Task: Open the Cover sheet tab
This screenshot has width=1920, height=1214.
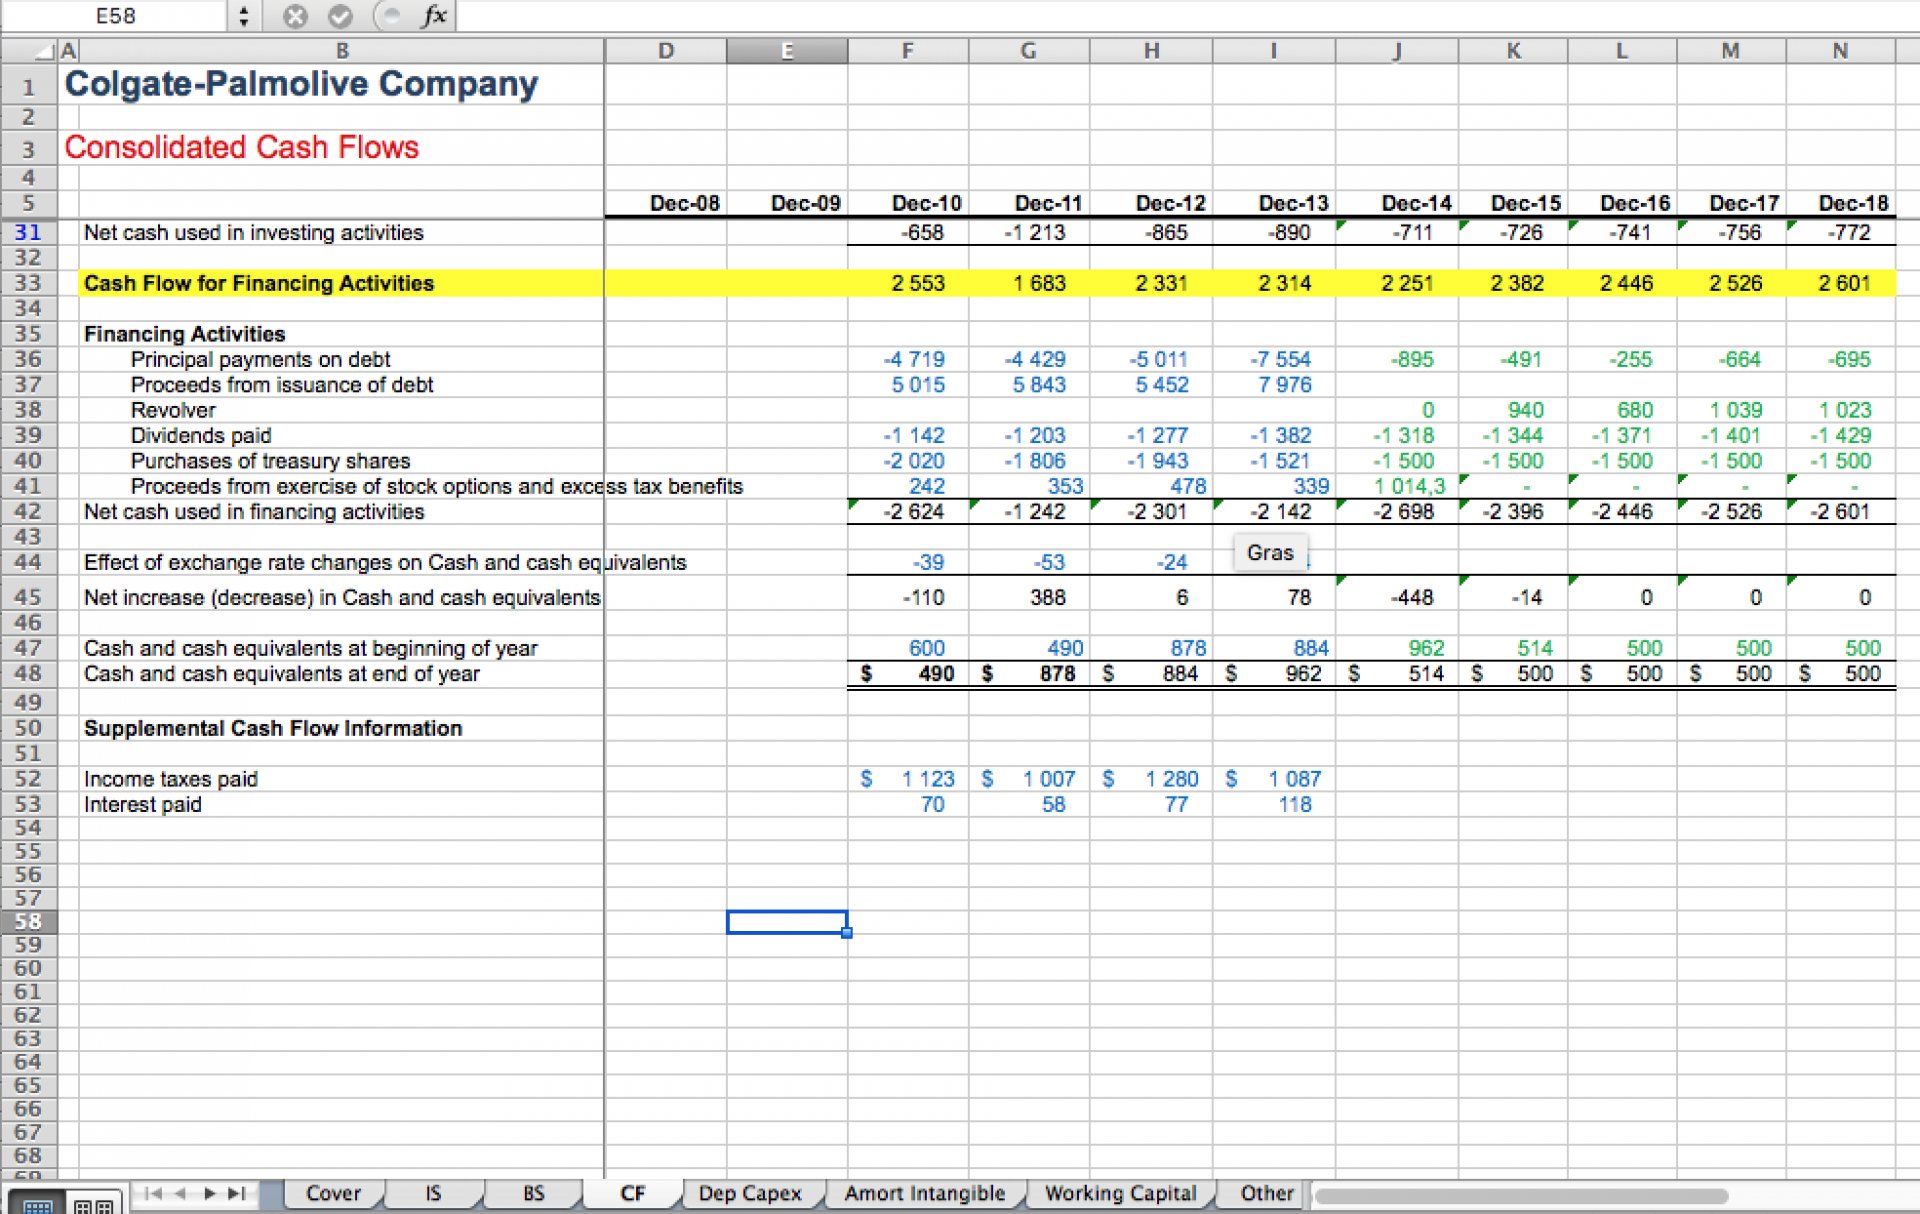Action: [x=333, y=1193]
